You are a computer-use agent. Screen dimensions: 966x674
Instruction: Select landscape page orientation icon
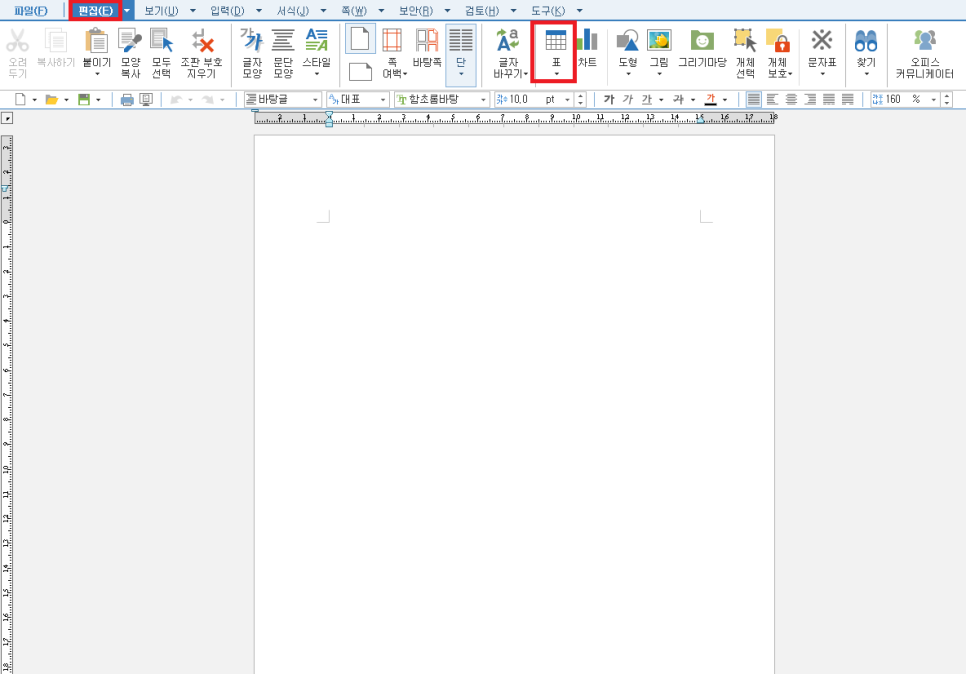tap(360, 71)
